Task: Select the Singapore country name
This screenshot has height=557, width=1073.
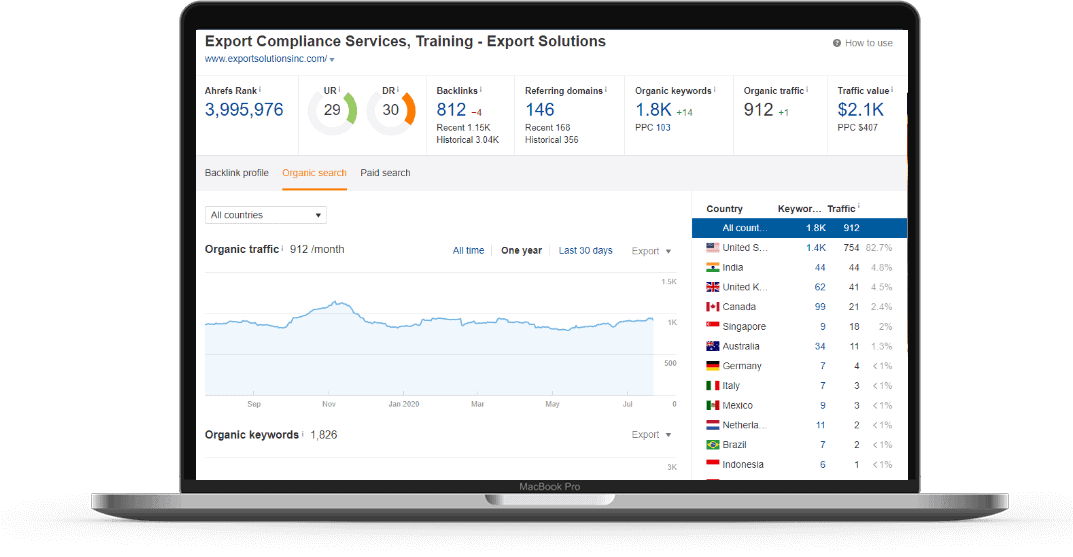Action: tap(744, 326)
